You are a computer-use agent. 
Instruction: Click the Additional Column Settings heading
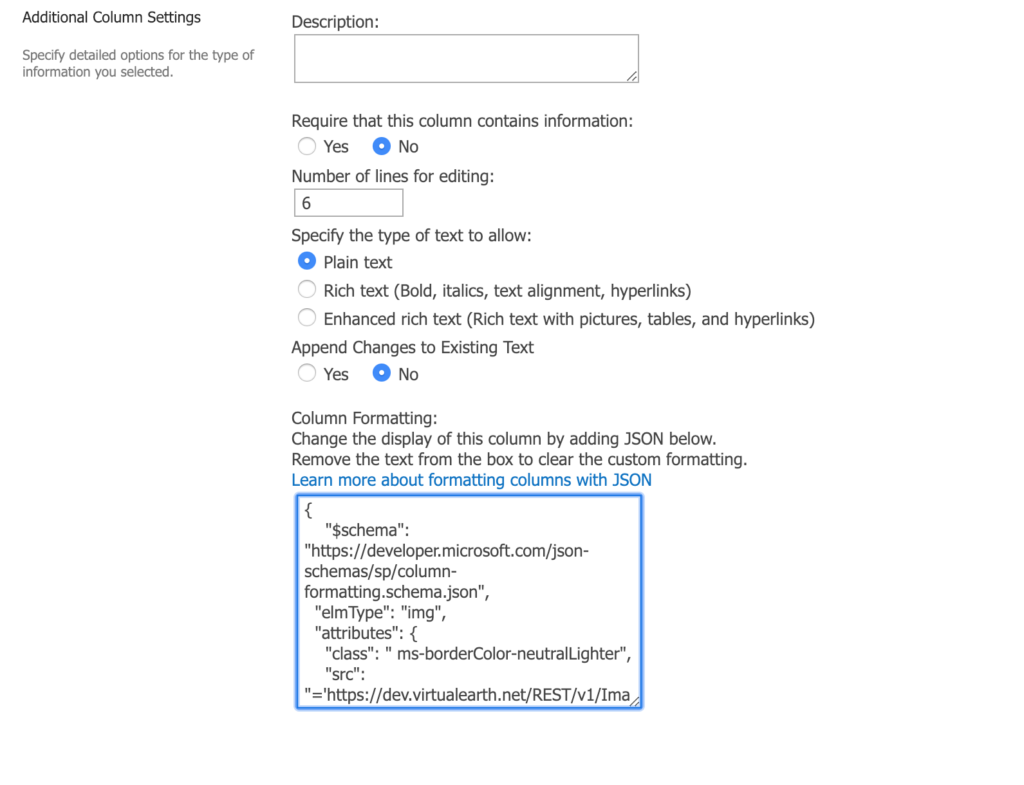112,18
